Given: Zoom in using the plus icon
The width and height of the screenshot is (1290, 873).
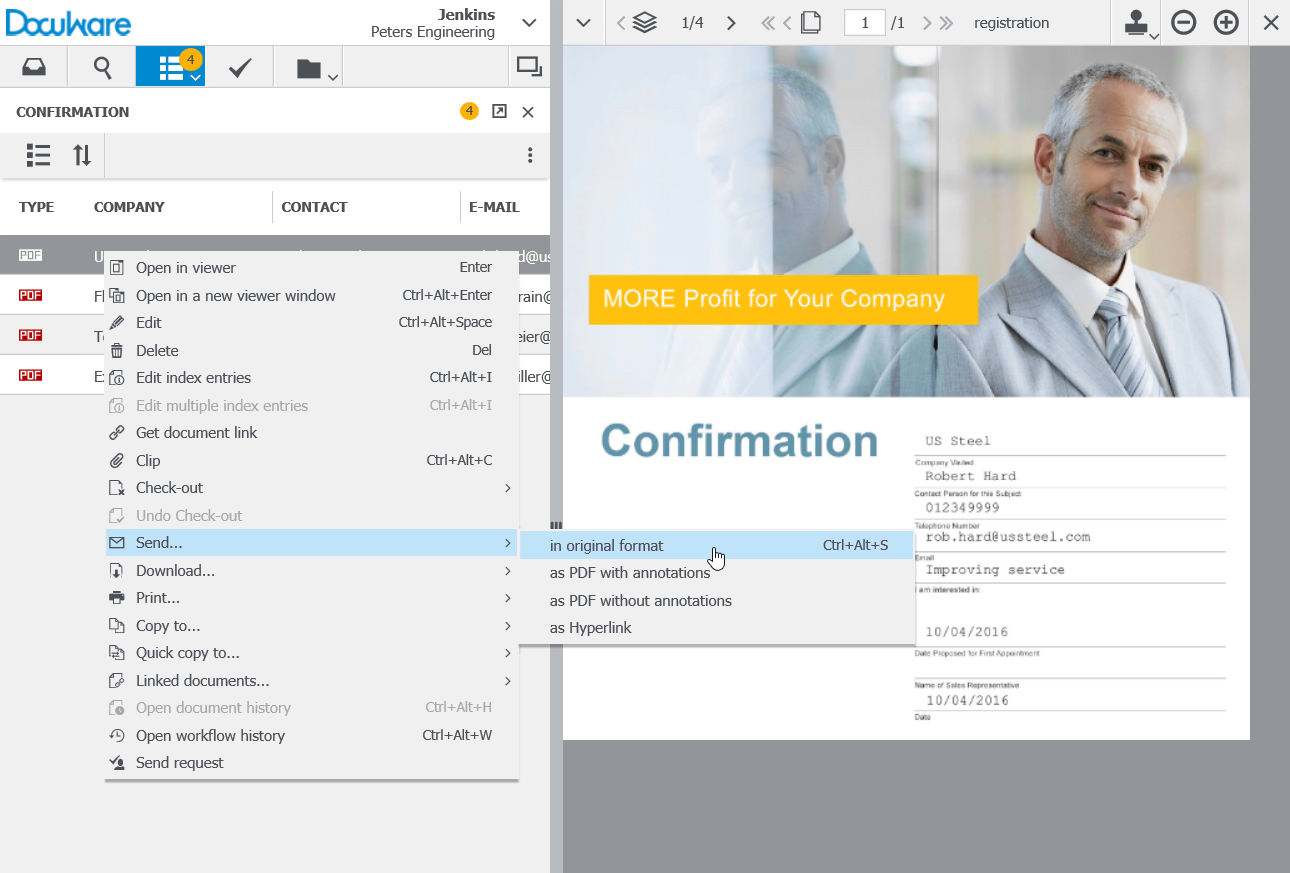Looking at the screenshot, I should point(1225,21).
